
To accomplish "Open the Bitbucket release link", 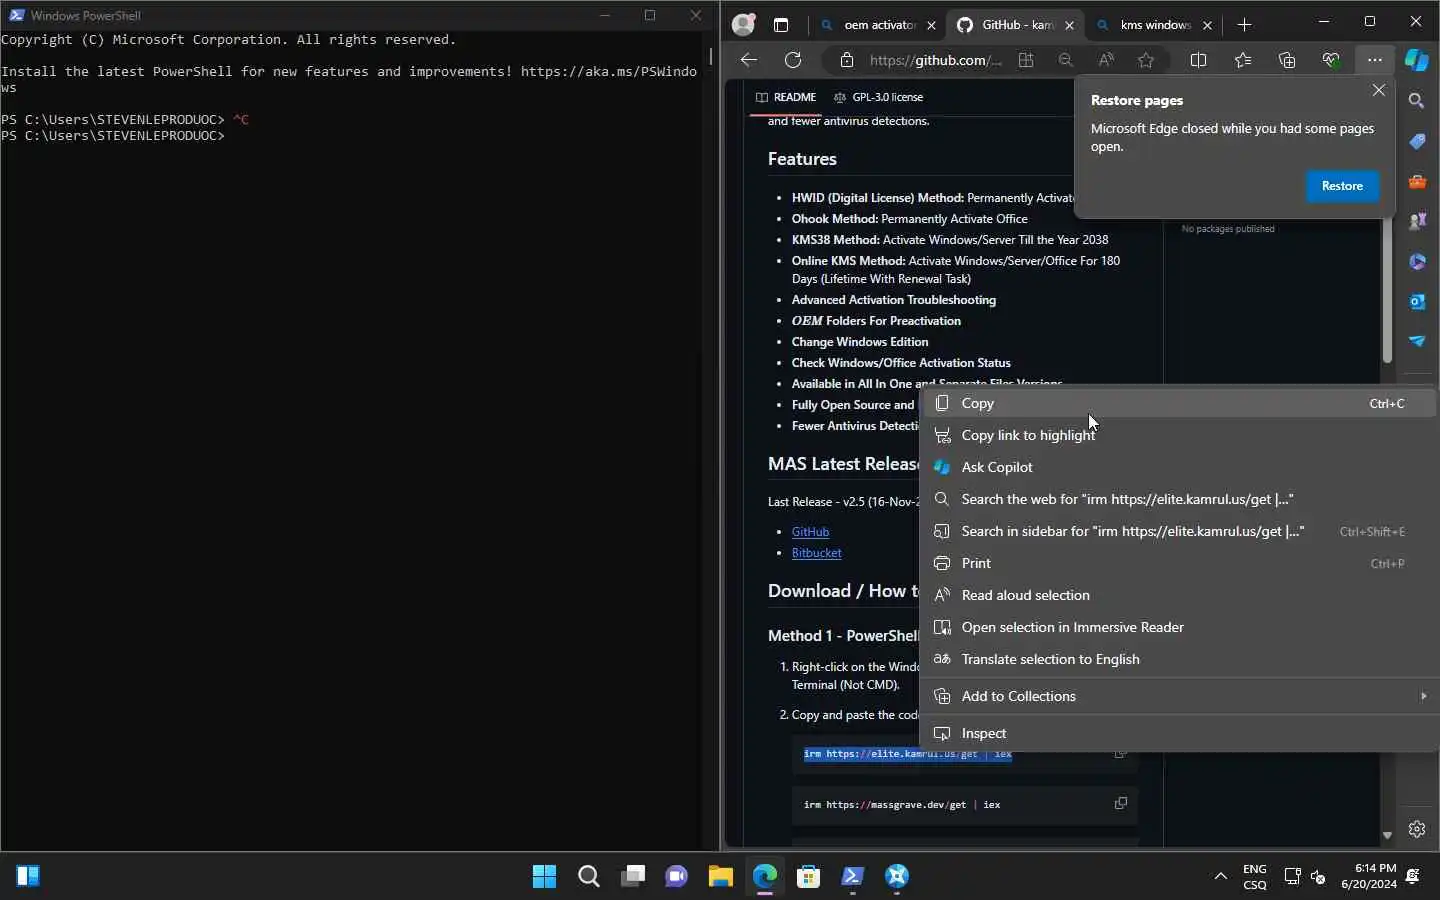I will click(816, 553).
